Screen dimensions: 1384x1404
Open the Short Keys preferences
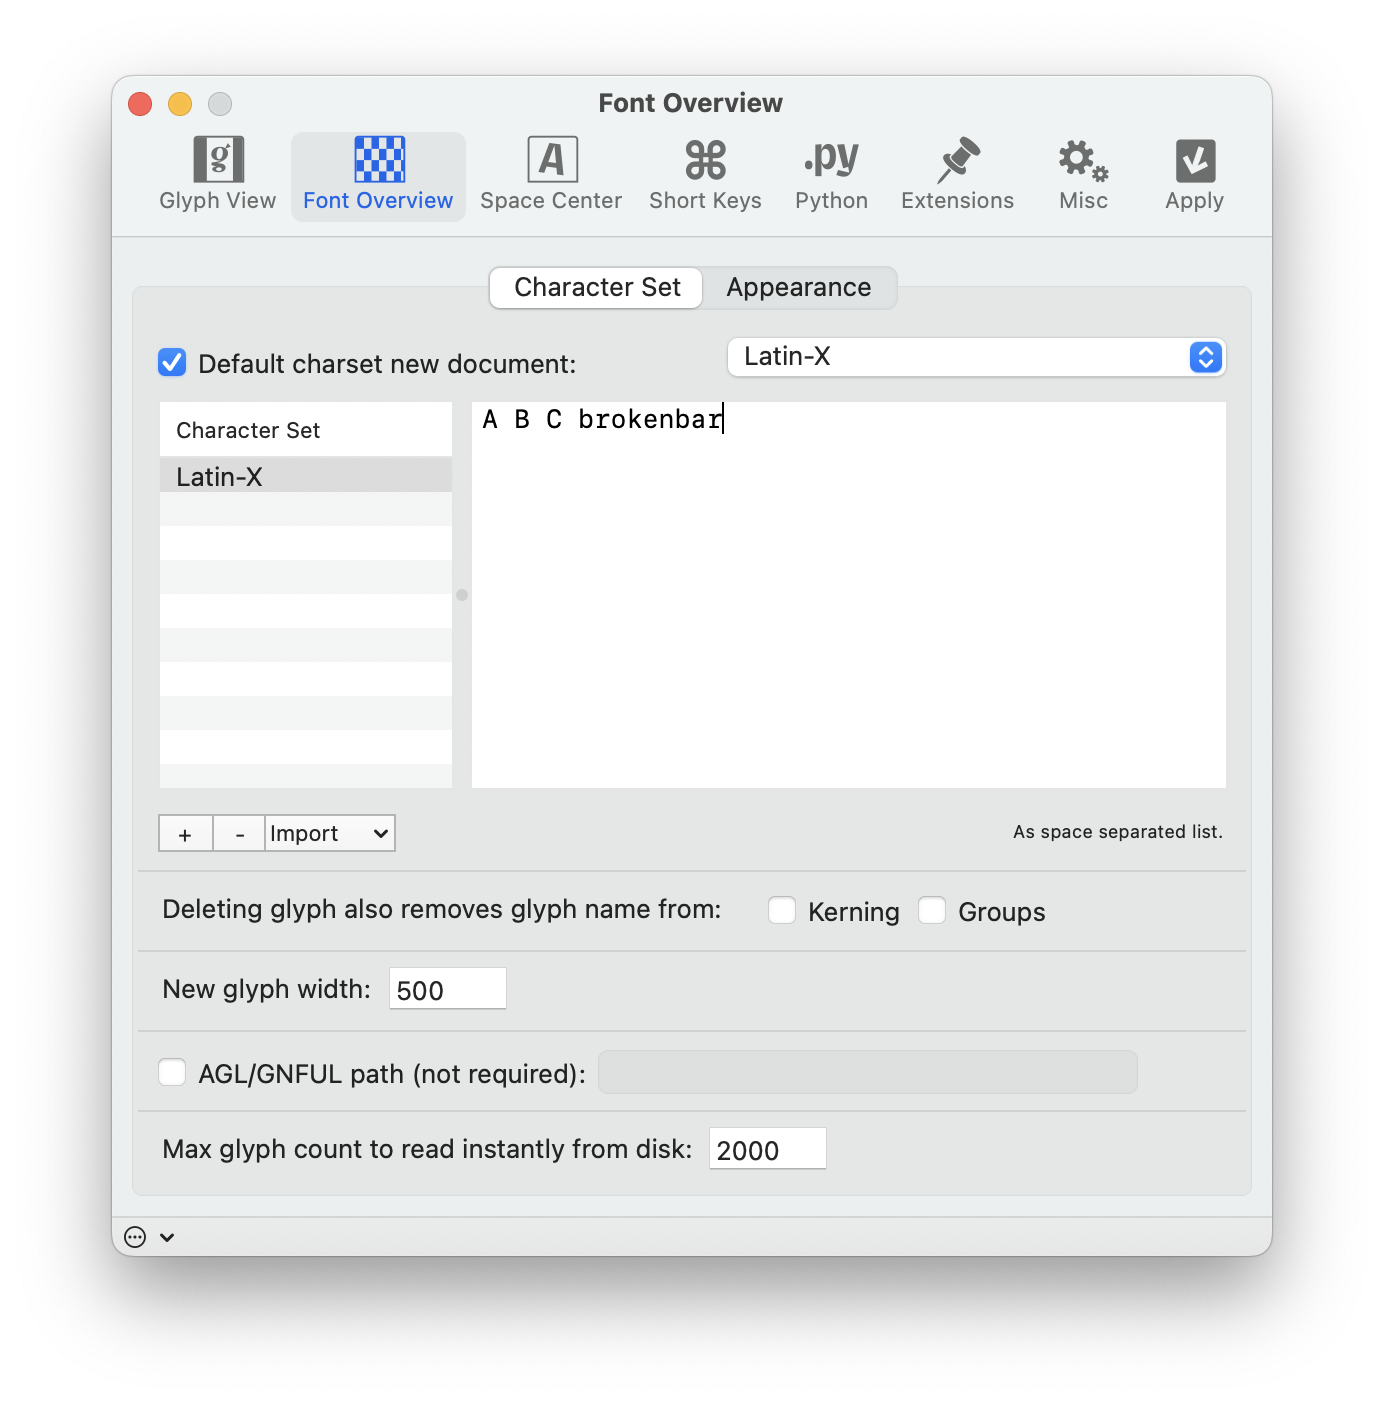click(705, 175)
